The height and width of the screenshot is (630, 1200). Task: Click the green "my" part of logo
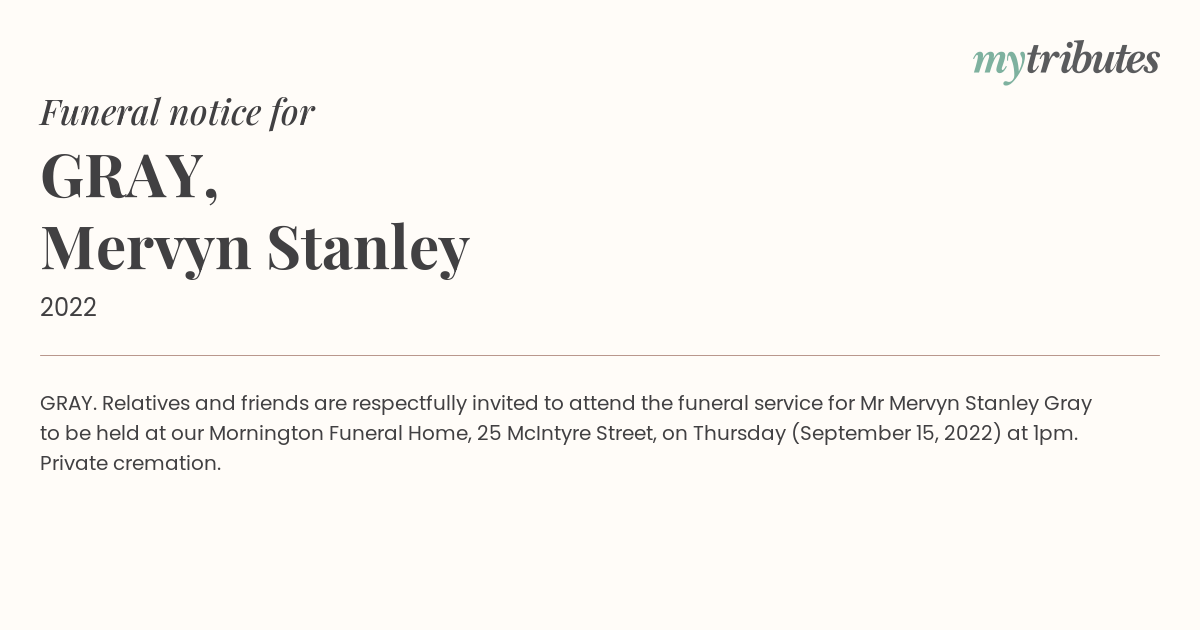[999, 65]
